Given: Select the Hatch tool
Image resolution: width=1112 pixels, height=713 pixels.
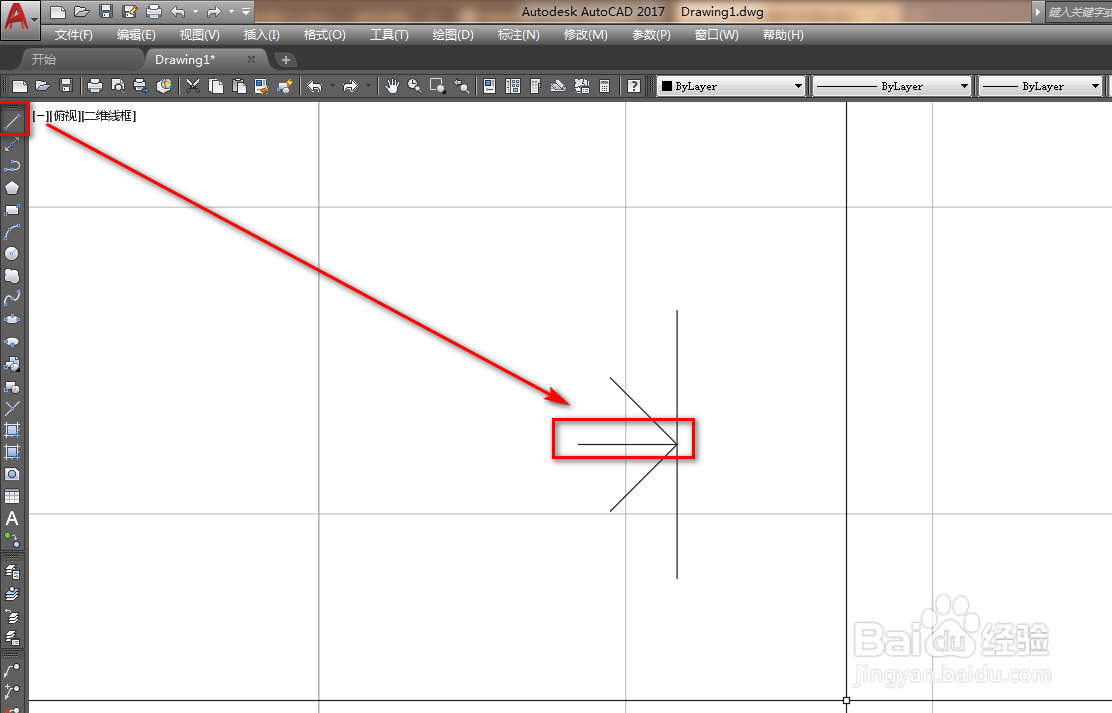Looking at the screenshot, I should pyautogui.click(x=12, y=430).
